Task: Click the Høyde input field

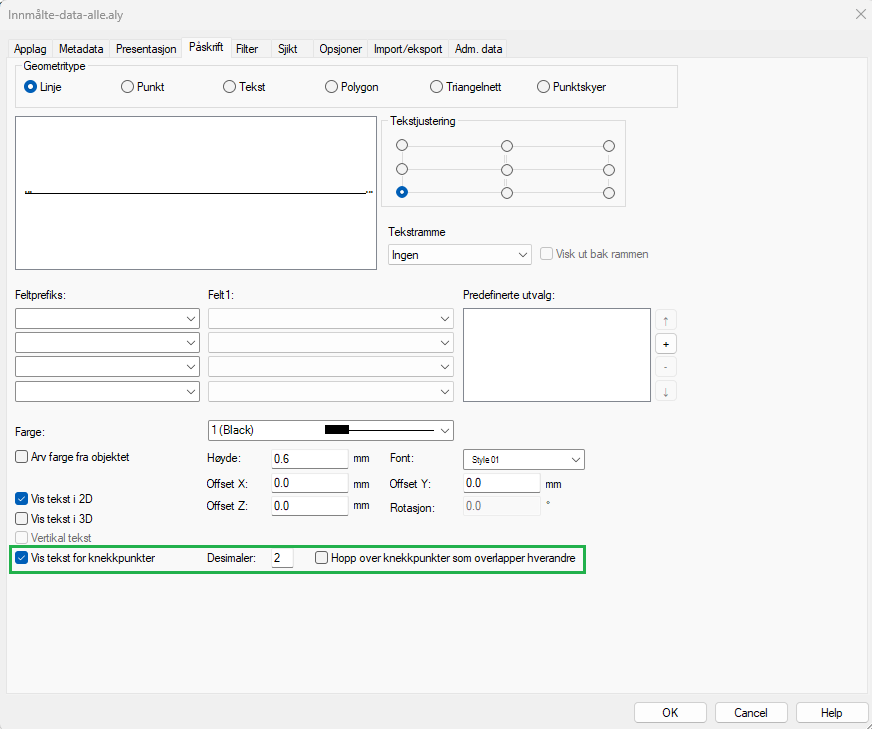Action: tap(308, 459)
